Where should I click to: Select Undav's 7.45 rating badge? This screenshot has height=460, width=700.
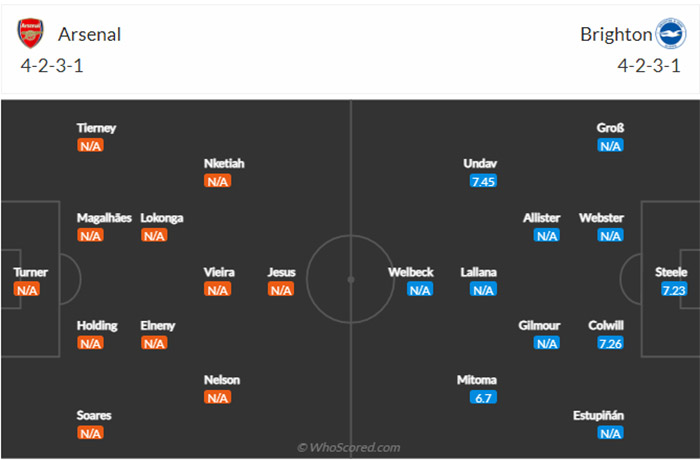[x=483, y=181]
